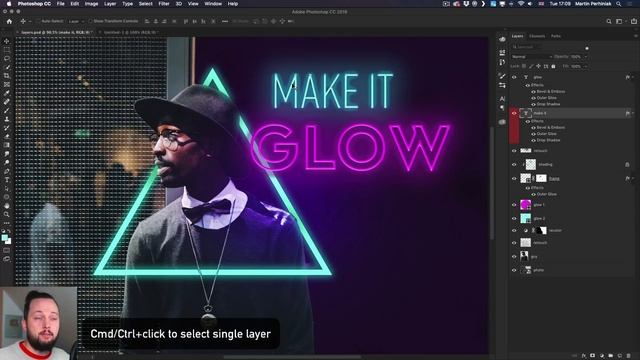
Task: Create new adjustment layer icon
Action: point(602,356)
